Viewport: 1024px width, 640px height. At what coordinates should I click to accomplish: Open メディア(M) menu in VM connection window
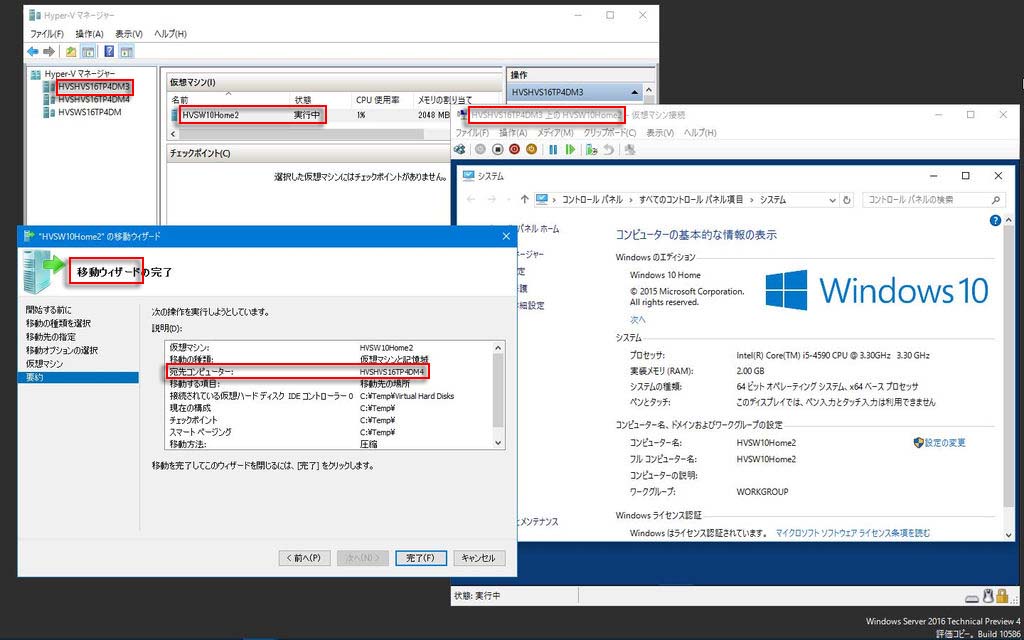tap(555, 133)
